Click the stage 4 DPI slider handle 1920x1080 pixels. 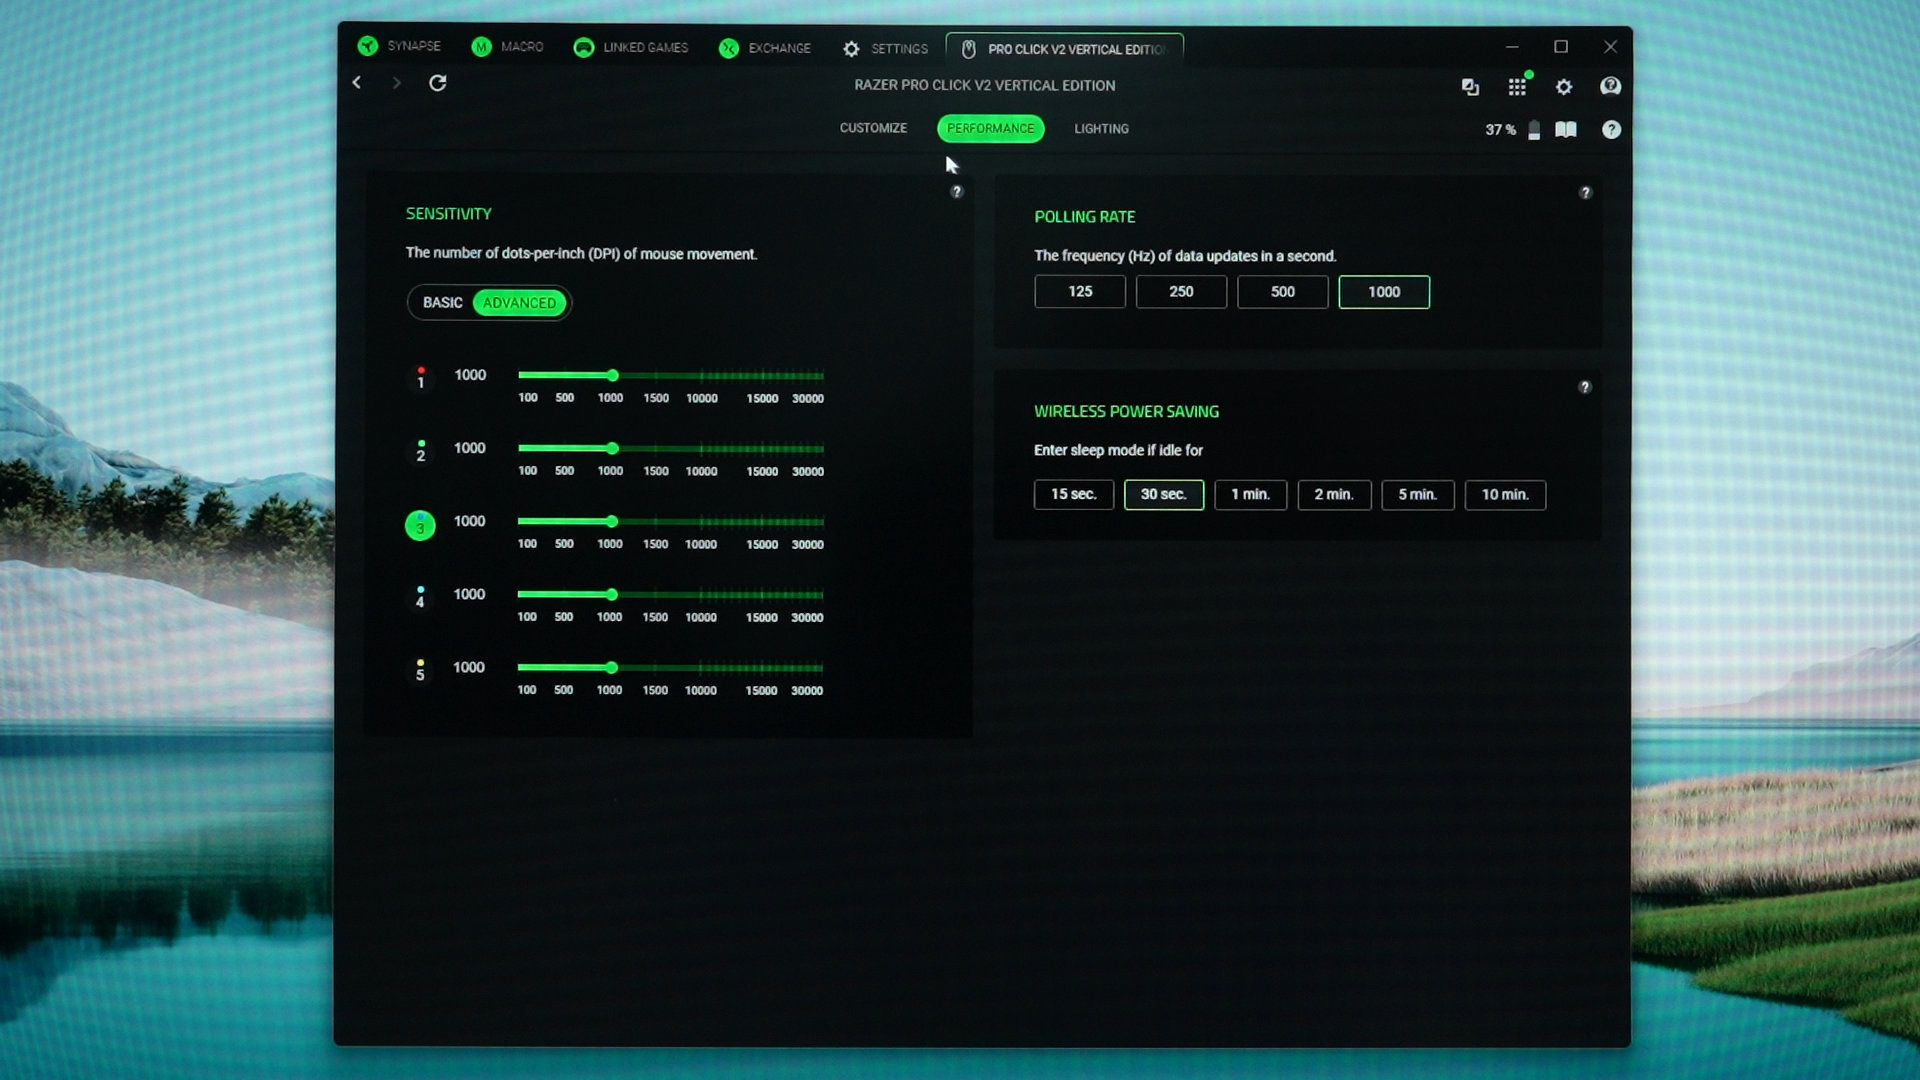(612, 594)
